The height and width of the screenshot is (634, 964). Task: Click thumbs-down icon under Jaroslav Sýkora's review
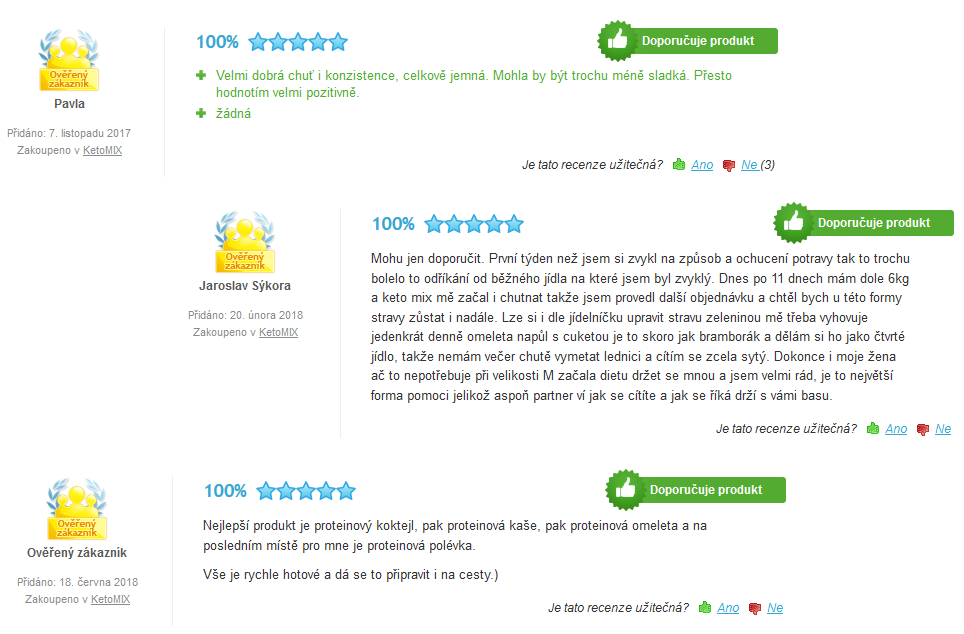(x=923, y=430)
